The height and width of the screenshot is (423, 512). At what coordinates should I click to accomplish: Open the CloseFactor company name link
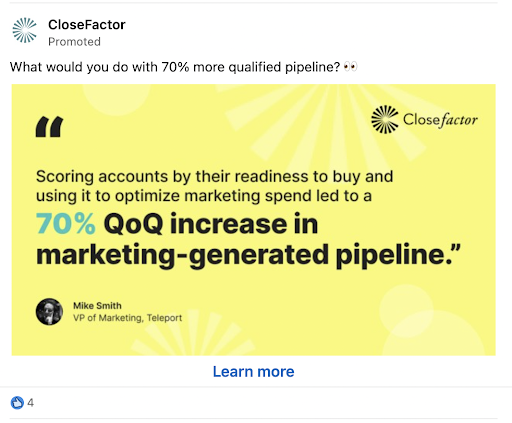[x=87, y=25]
